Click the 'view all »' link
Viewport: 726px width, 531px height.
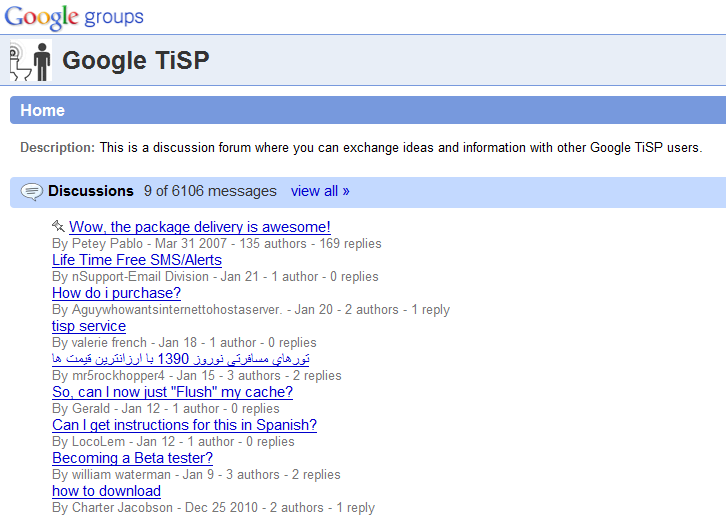coord(320,191)
